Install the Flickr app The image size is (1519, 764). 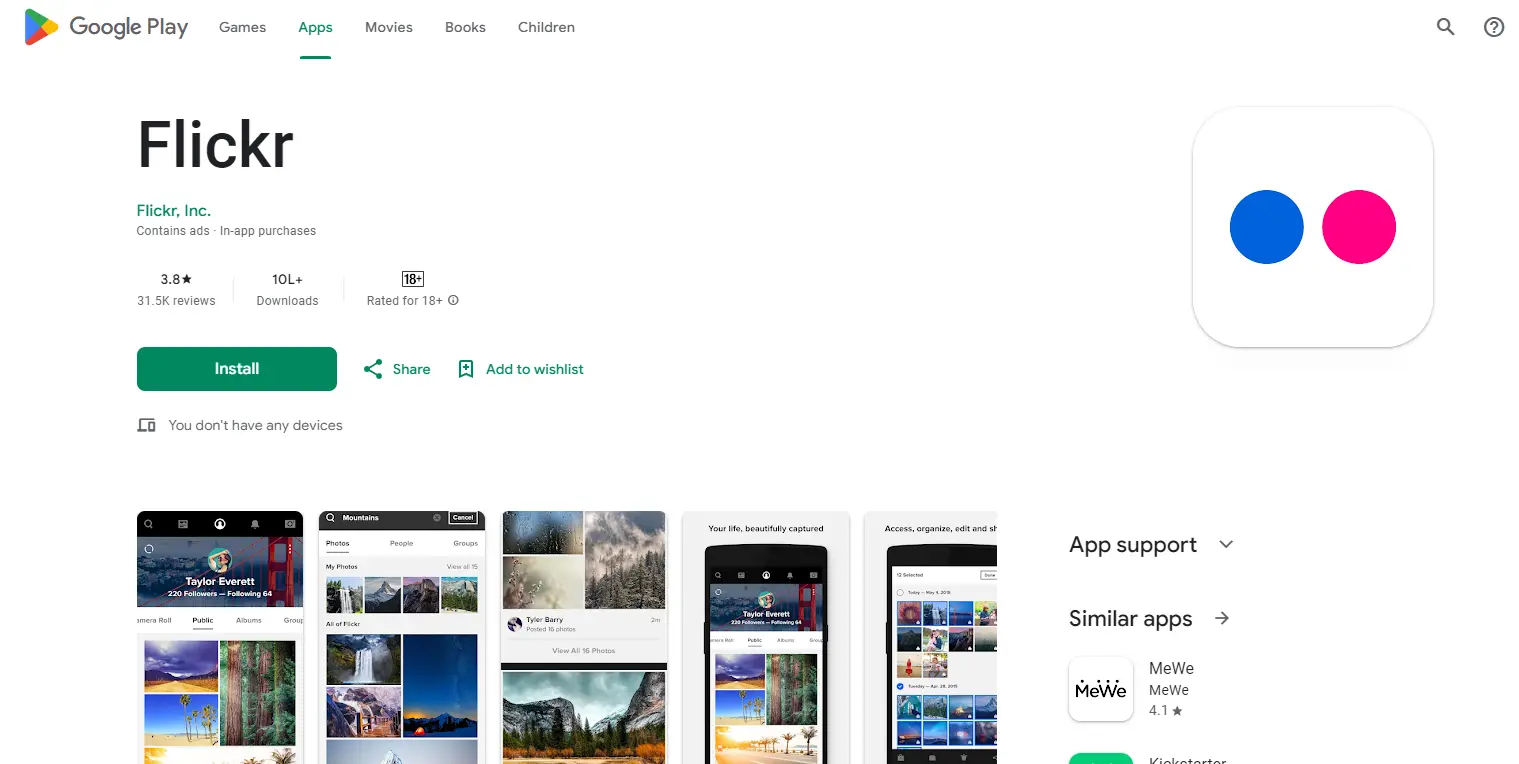pos(237,369)
